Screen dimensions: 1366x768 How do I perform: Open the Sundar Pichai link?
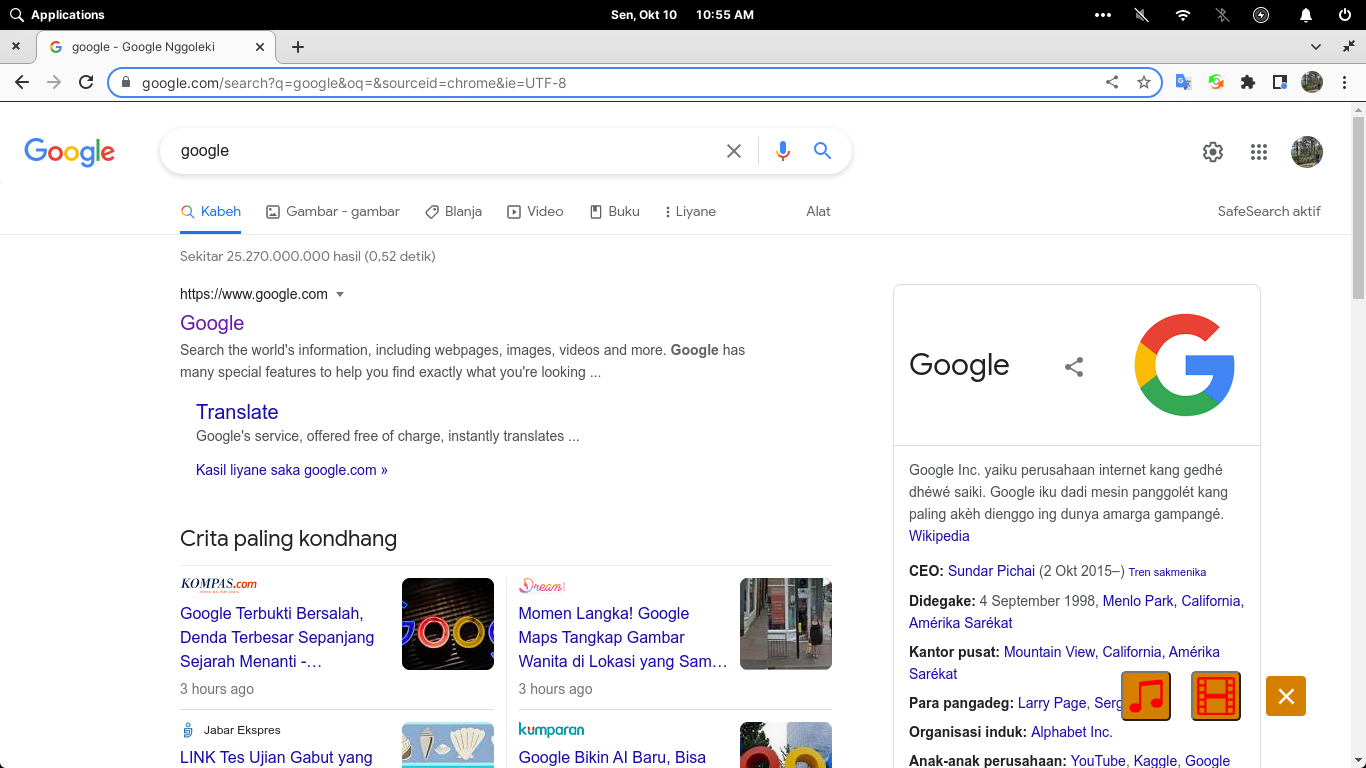click(x=991, y=571)
